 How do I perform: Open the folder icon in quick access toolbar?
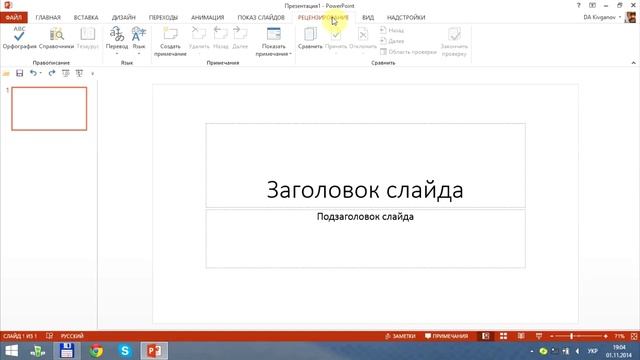[6, 73]
